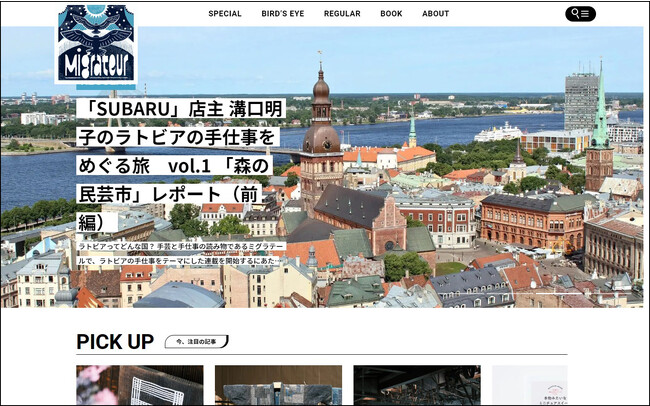Click the PICK UP section heading
The height and width of the screenshot is (406, 650).
(115, 342)
